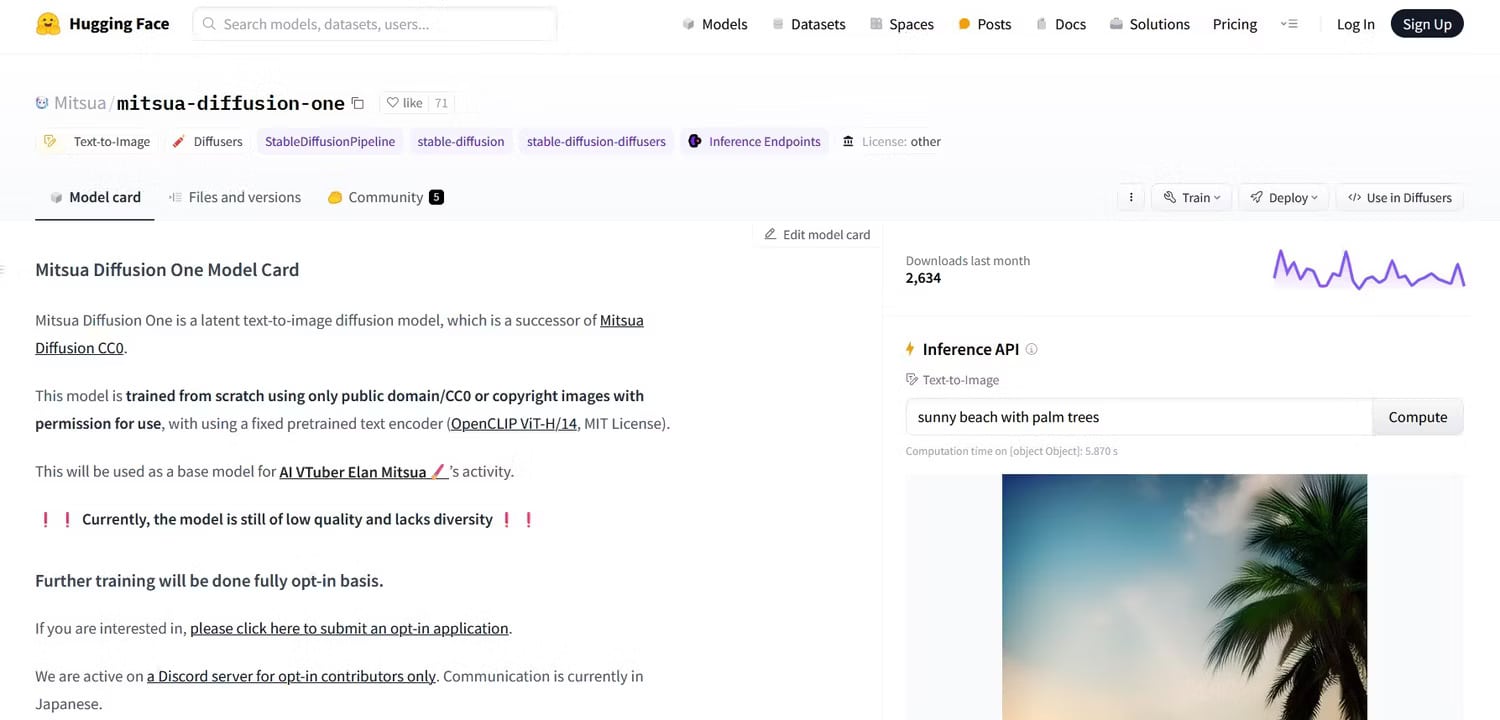Open the Community tab
1500x720 pixels.
pyautogui.click(x=385, y=197)
